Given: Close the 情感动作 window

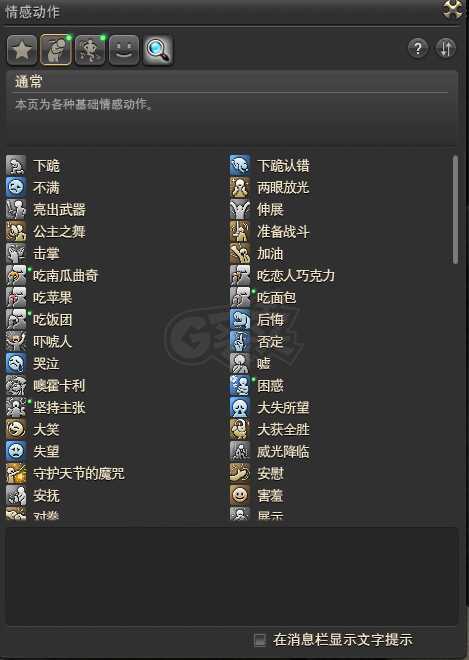Looking at the screenshot, I should 453,8.
